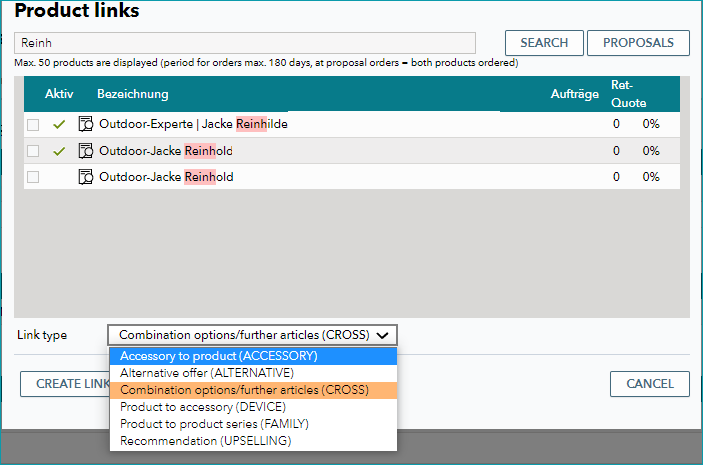This screenshot has width=703, height=465.
Task: Choose Product to accessory (DEVICE)
Action: 253,407
